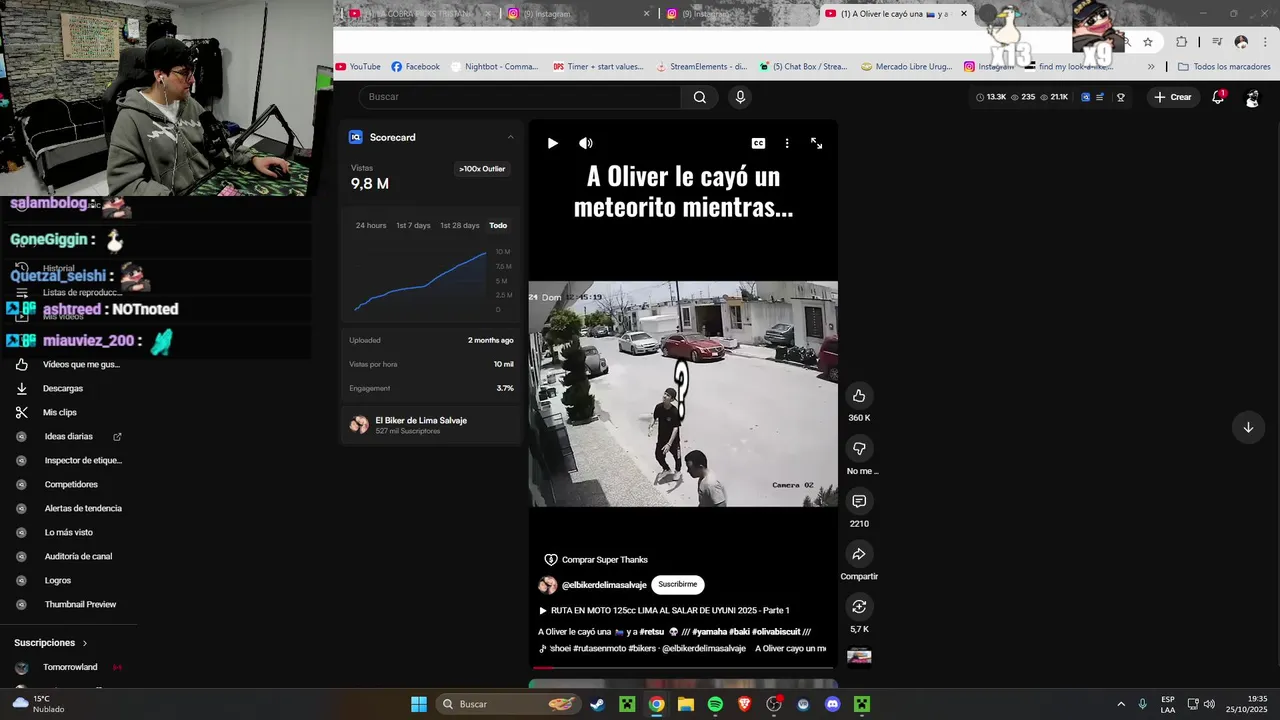
Task: Show more bookmarks with the chevron
Action: (x=1151, y=67)
